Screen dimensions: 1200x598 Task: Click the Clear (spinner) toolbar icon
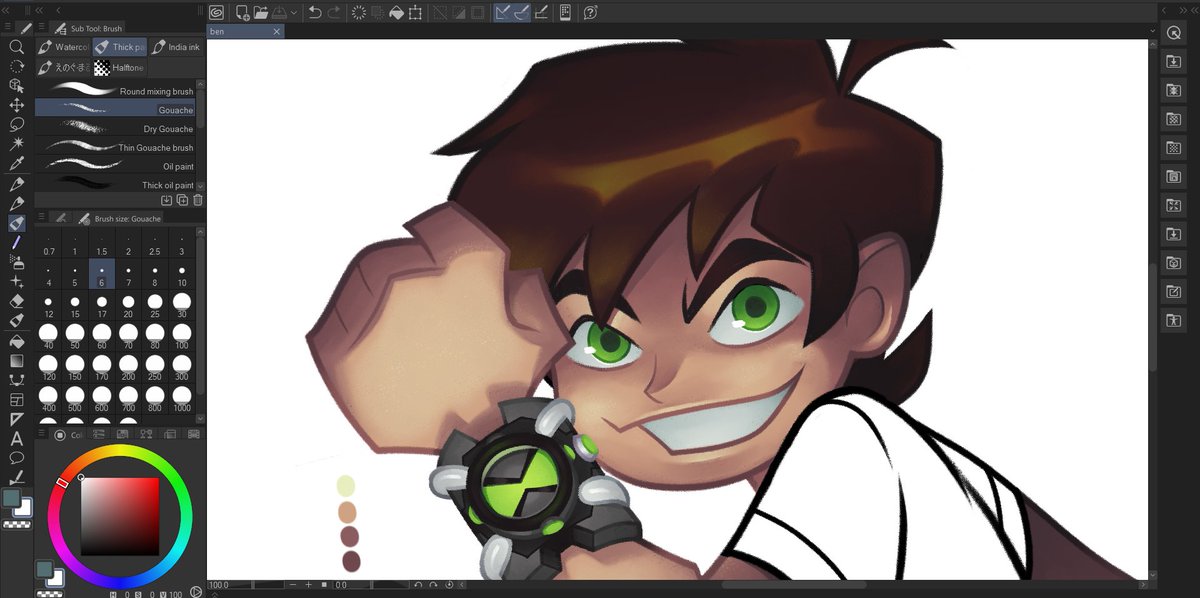(x=359, y=12)
